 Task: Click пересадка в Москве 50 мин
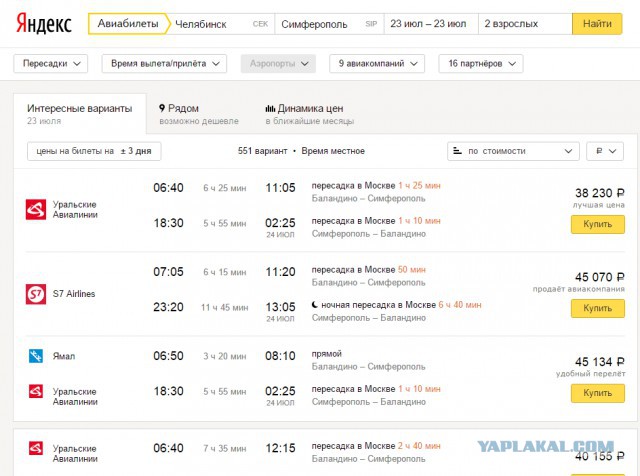tap(369, 270)
